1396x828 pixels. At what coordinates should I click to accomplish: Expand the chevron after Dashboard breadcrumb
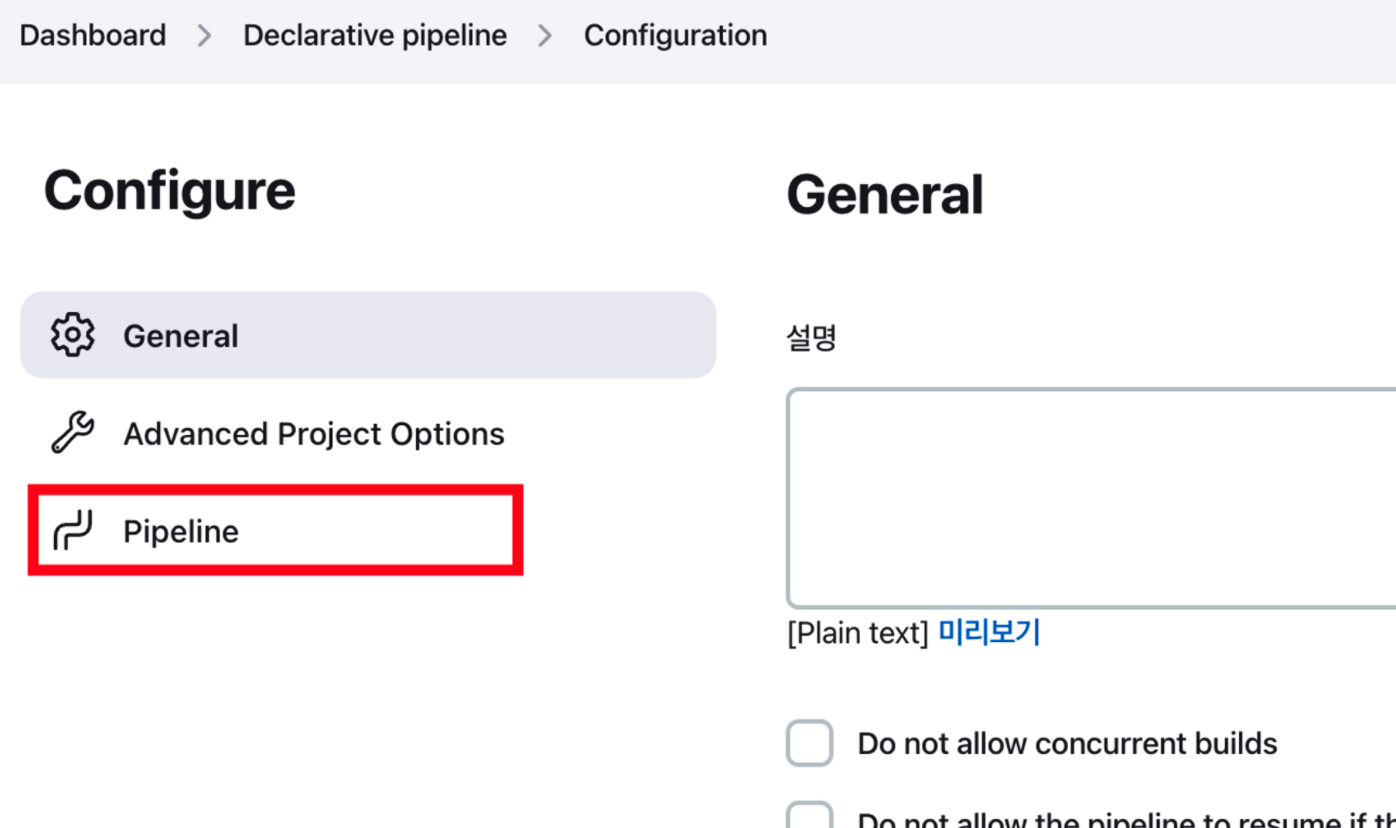tap(205, 36)
